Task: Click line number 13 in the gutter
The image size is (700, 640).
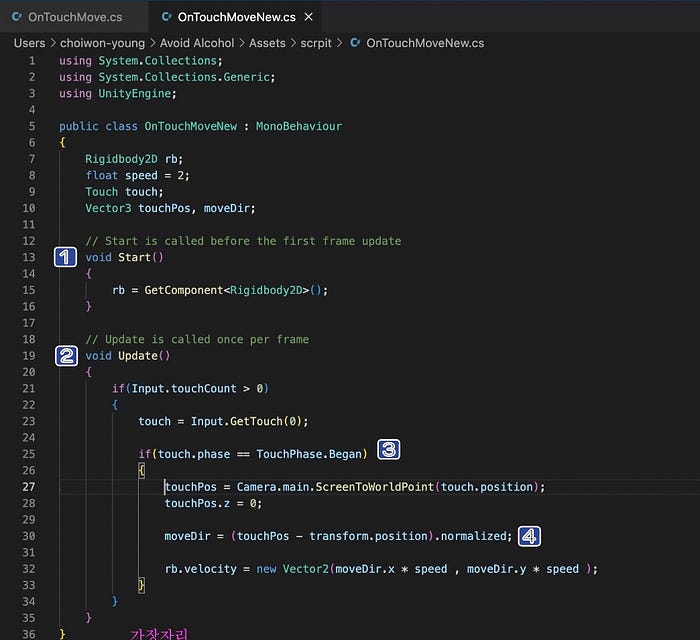Action: (29, 257)
